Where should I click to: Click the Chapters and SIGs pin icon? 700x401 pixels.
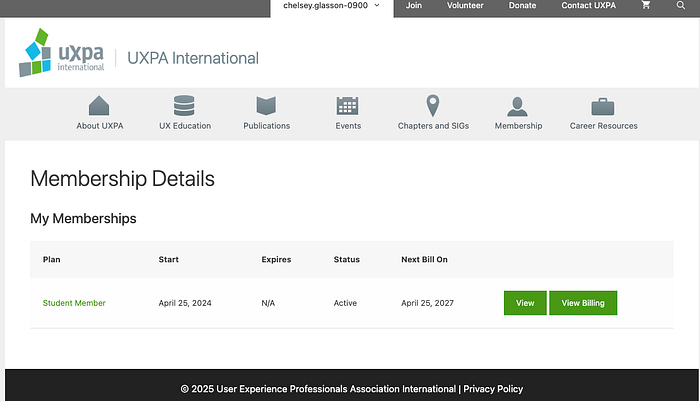pos(433,106)
